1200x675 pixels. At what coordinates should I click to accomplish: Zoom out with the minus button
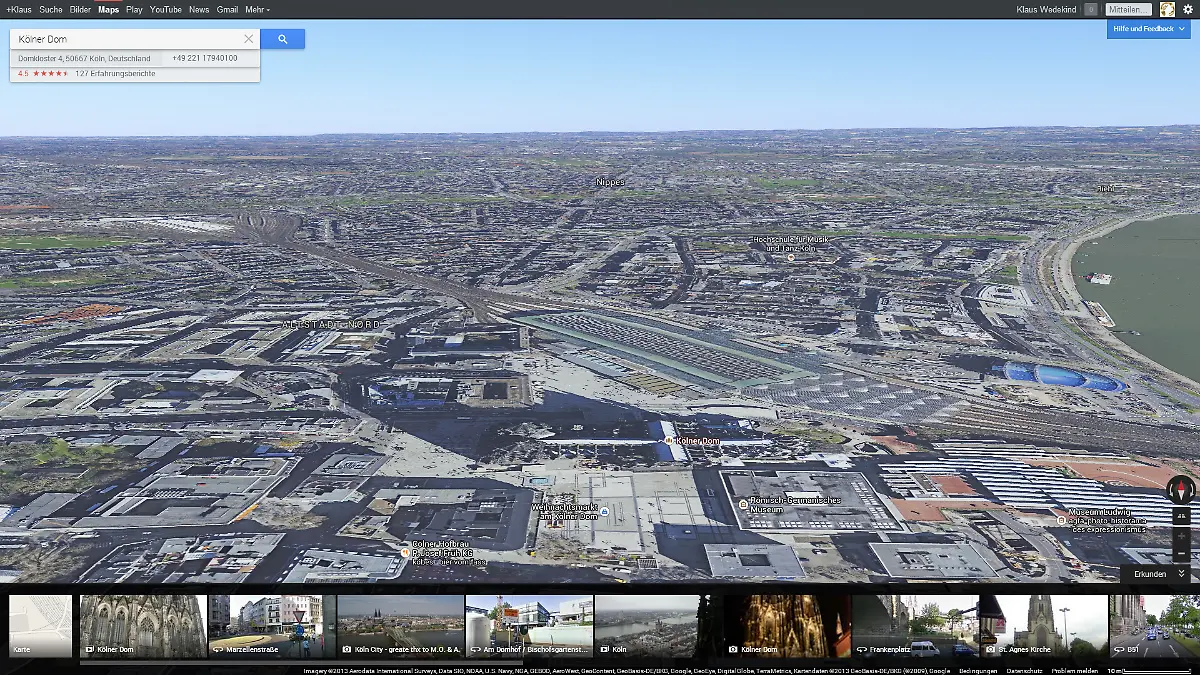pyautogui.click(x=1181, y=553)
